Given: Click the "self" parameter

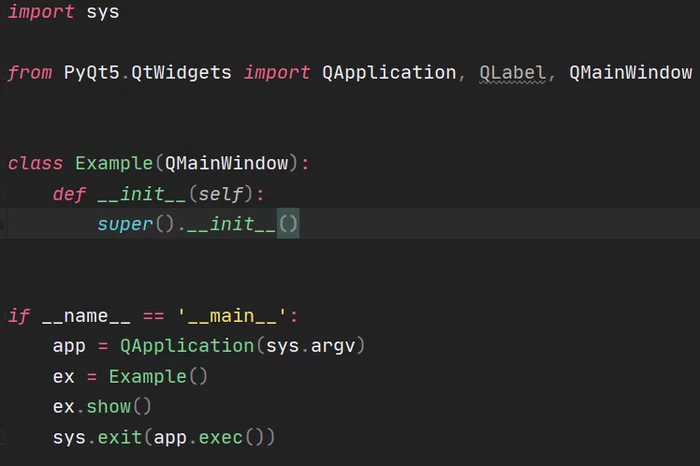Looking at the screenshot, I should [221, 194].
